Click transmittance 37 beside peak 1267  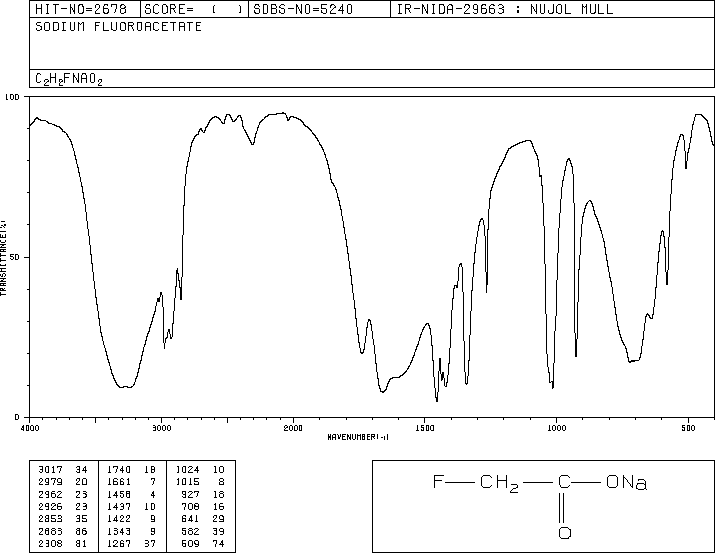pyautogui.click(x=150, y=543)
